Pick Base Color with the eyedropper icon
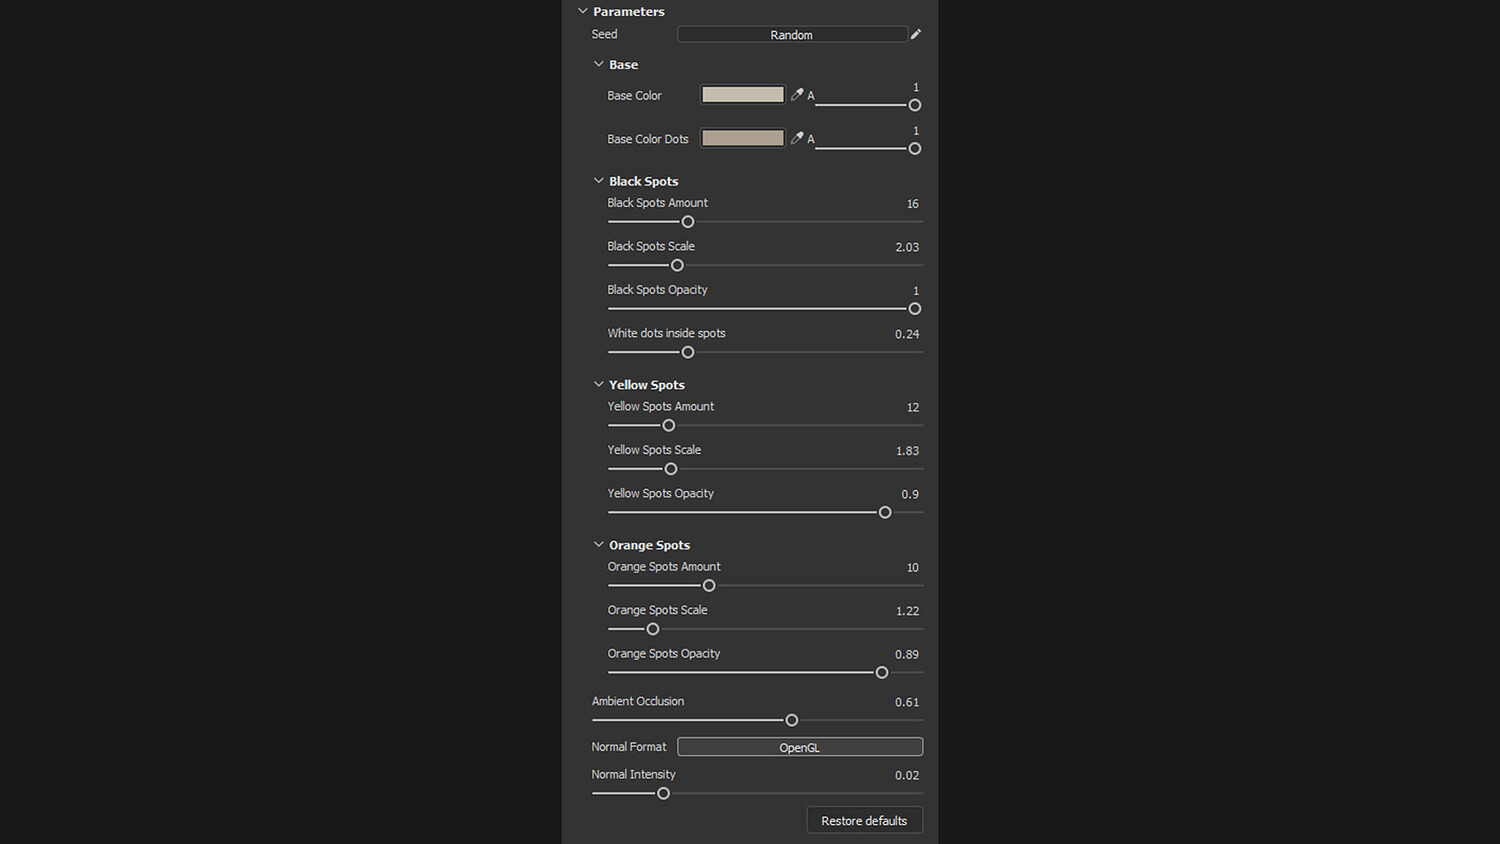 click(x=797, y=95)
